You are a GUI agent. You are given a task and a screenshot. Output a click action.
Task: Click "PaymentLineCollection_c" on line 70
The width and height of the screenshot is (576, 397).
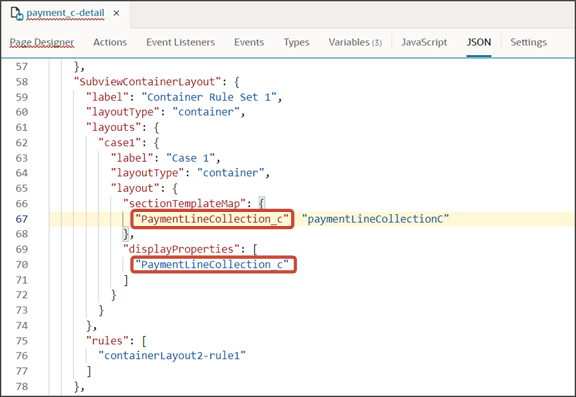pyautogui.click(x=212, y=264)
